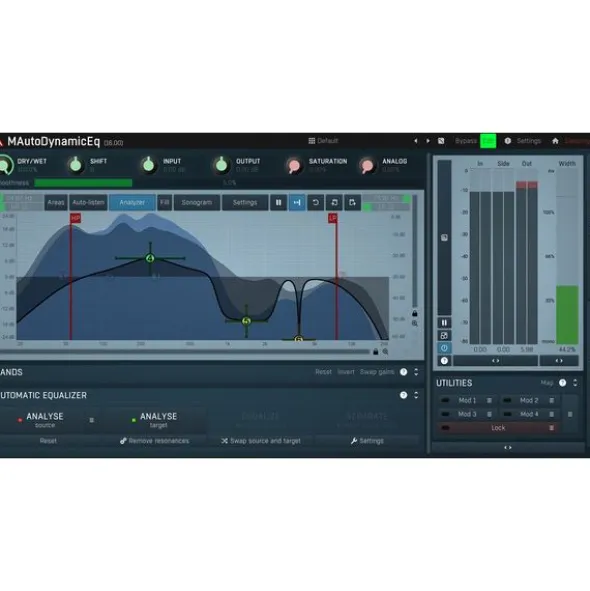The width and height of the screenshot is (590, 591).
Task: Collapse the Automatic Equalizer section arrows
Action: coord(416,395)
